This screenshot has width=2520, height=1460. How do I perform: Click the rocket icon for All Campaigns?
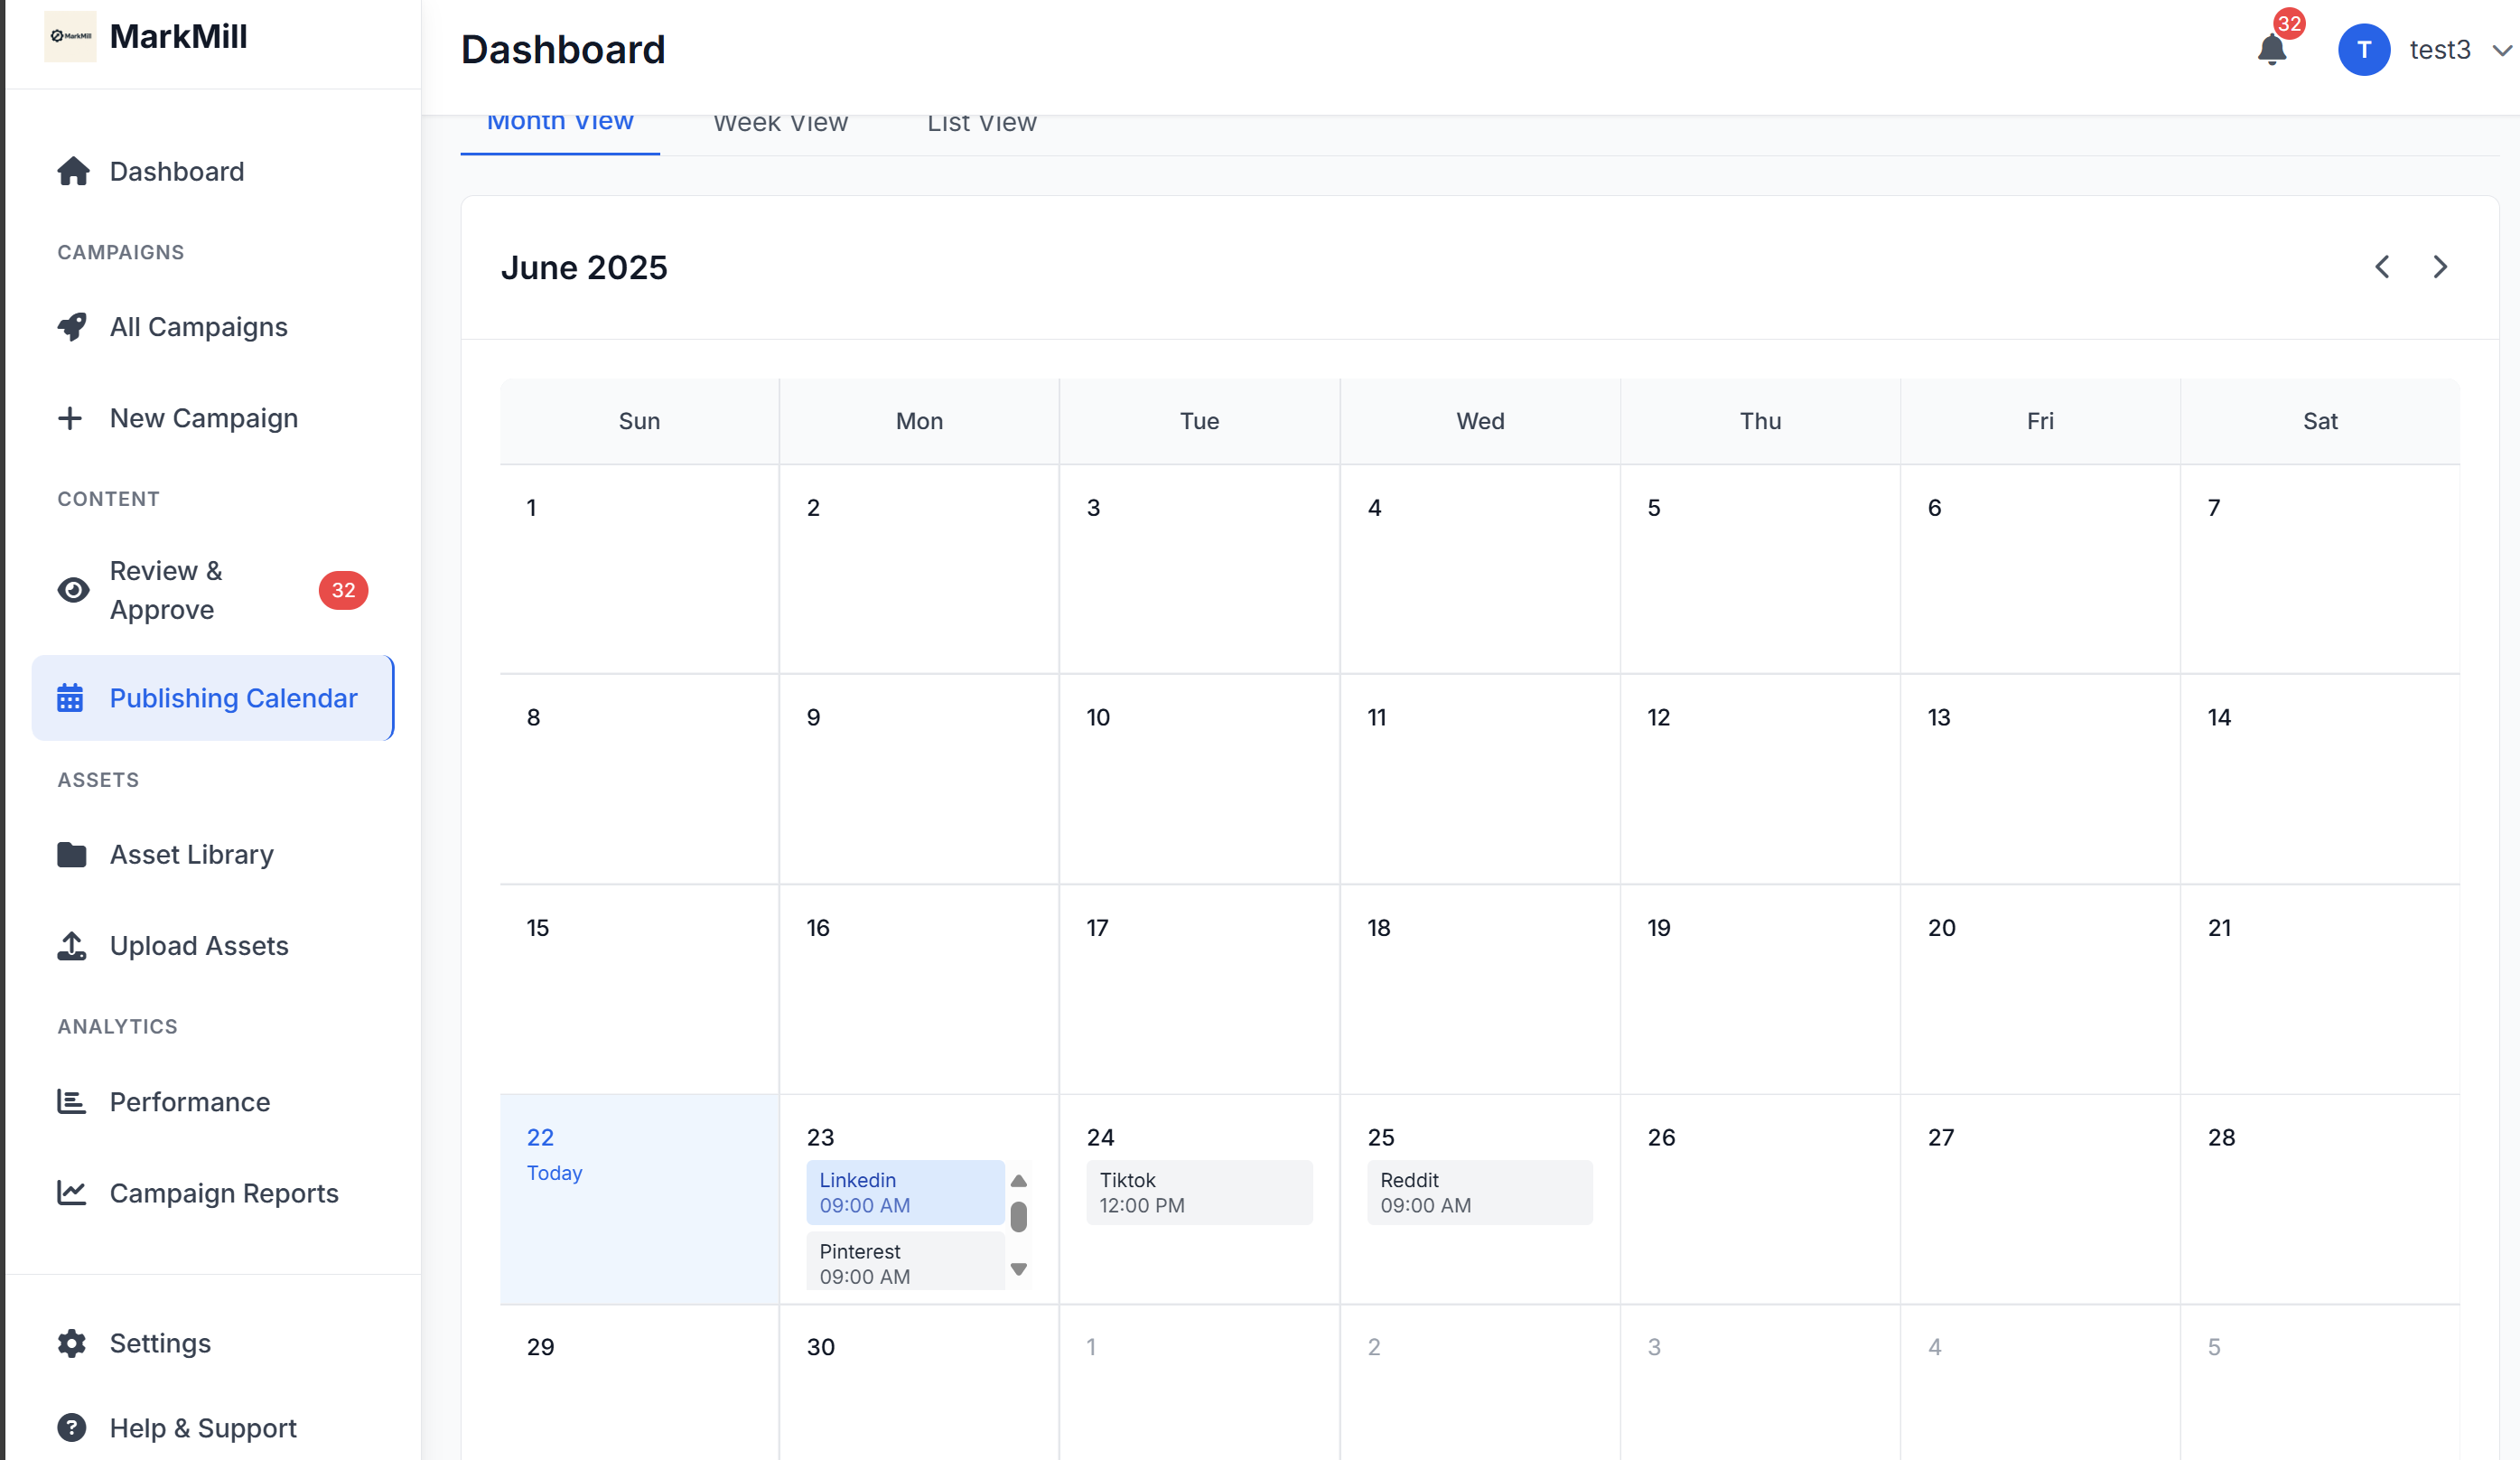[x=72, y=327]
